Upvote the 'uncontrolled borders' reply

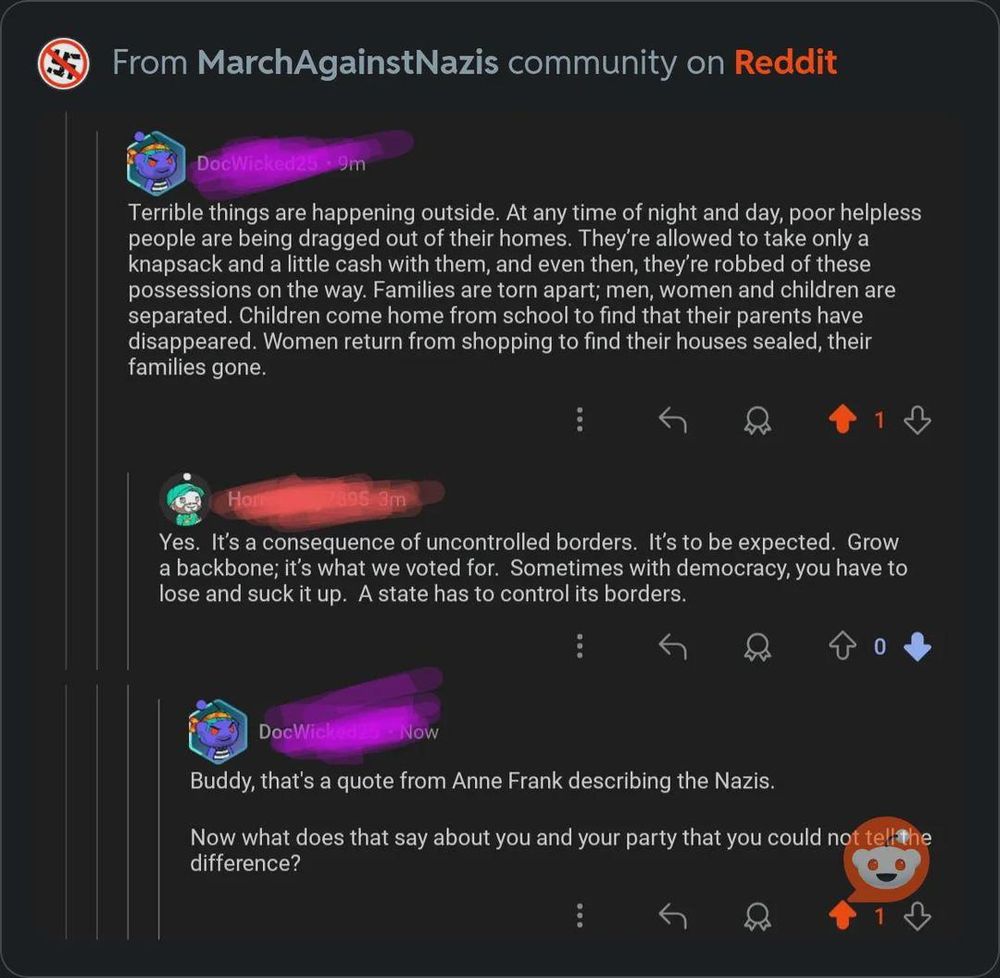click(x=842, y=646)
